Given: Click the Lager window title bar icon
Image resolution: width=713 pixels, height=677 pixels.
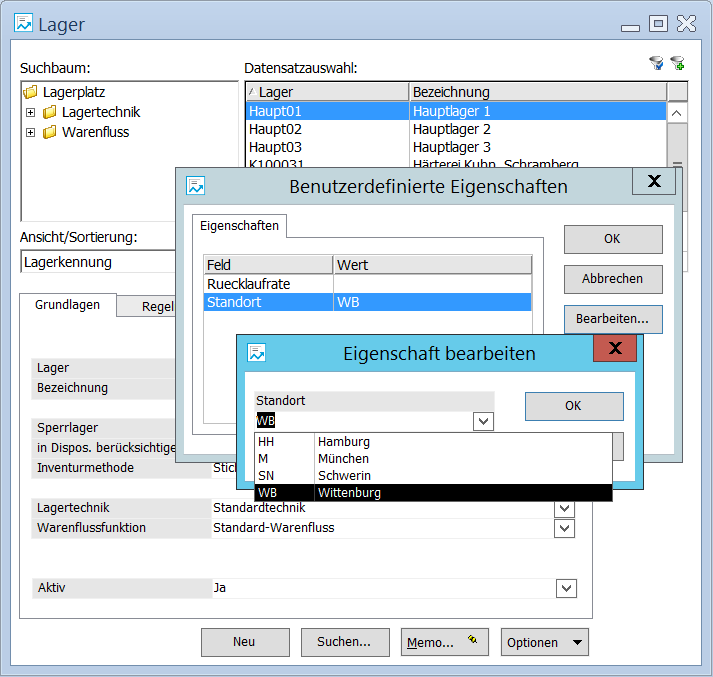Looking at the screenshot, I should coord(24,24).
